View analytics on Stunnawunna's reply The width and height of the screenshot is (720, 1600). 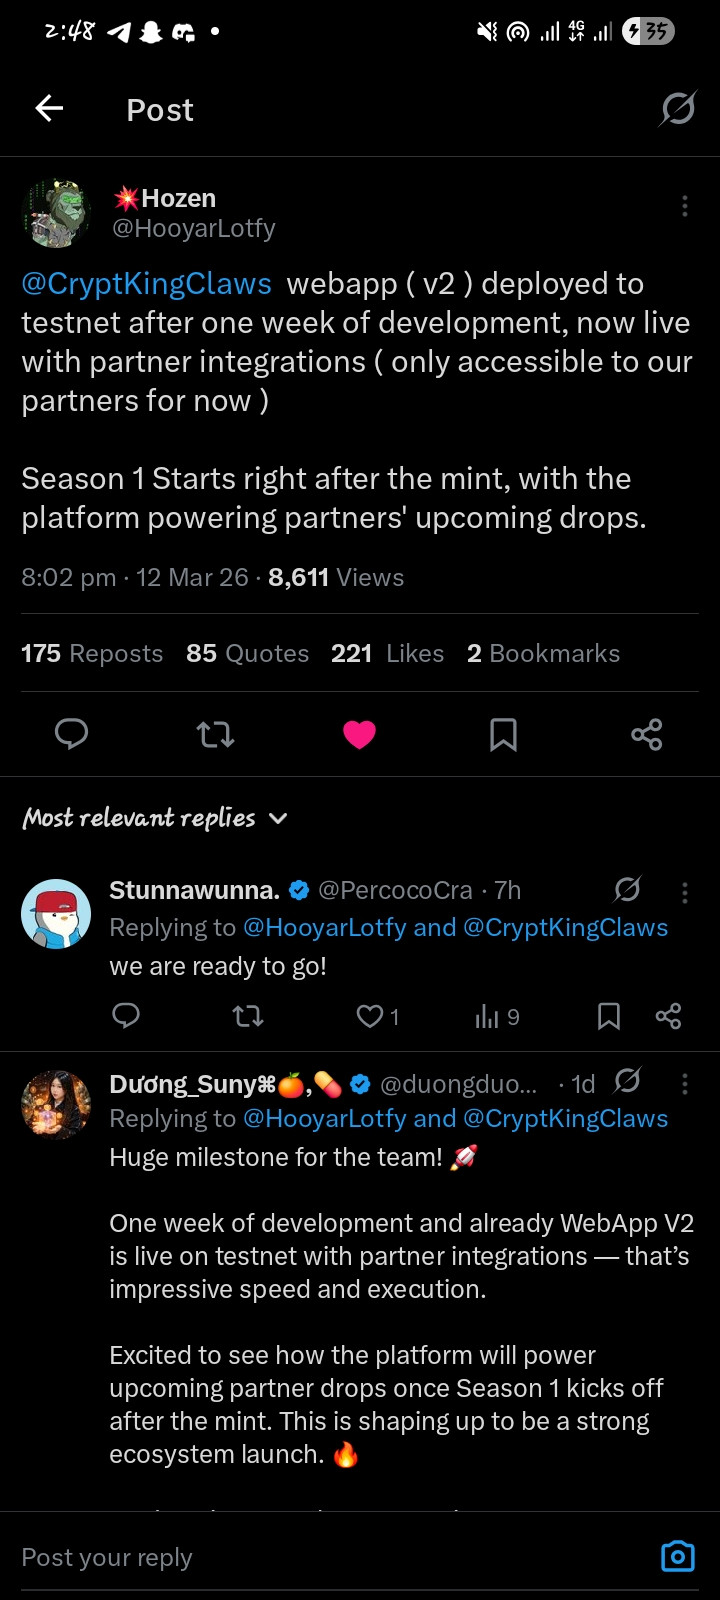point(497,1017)
